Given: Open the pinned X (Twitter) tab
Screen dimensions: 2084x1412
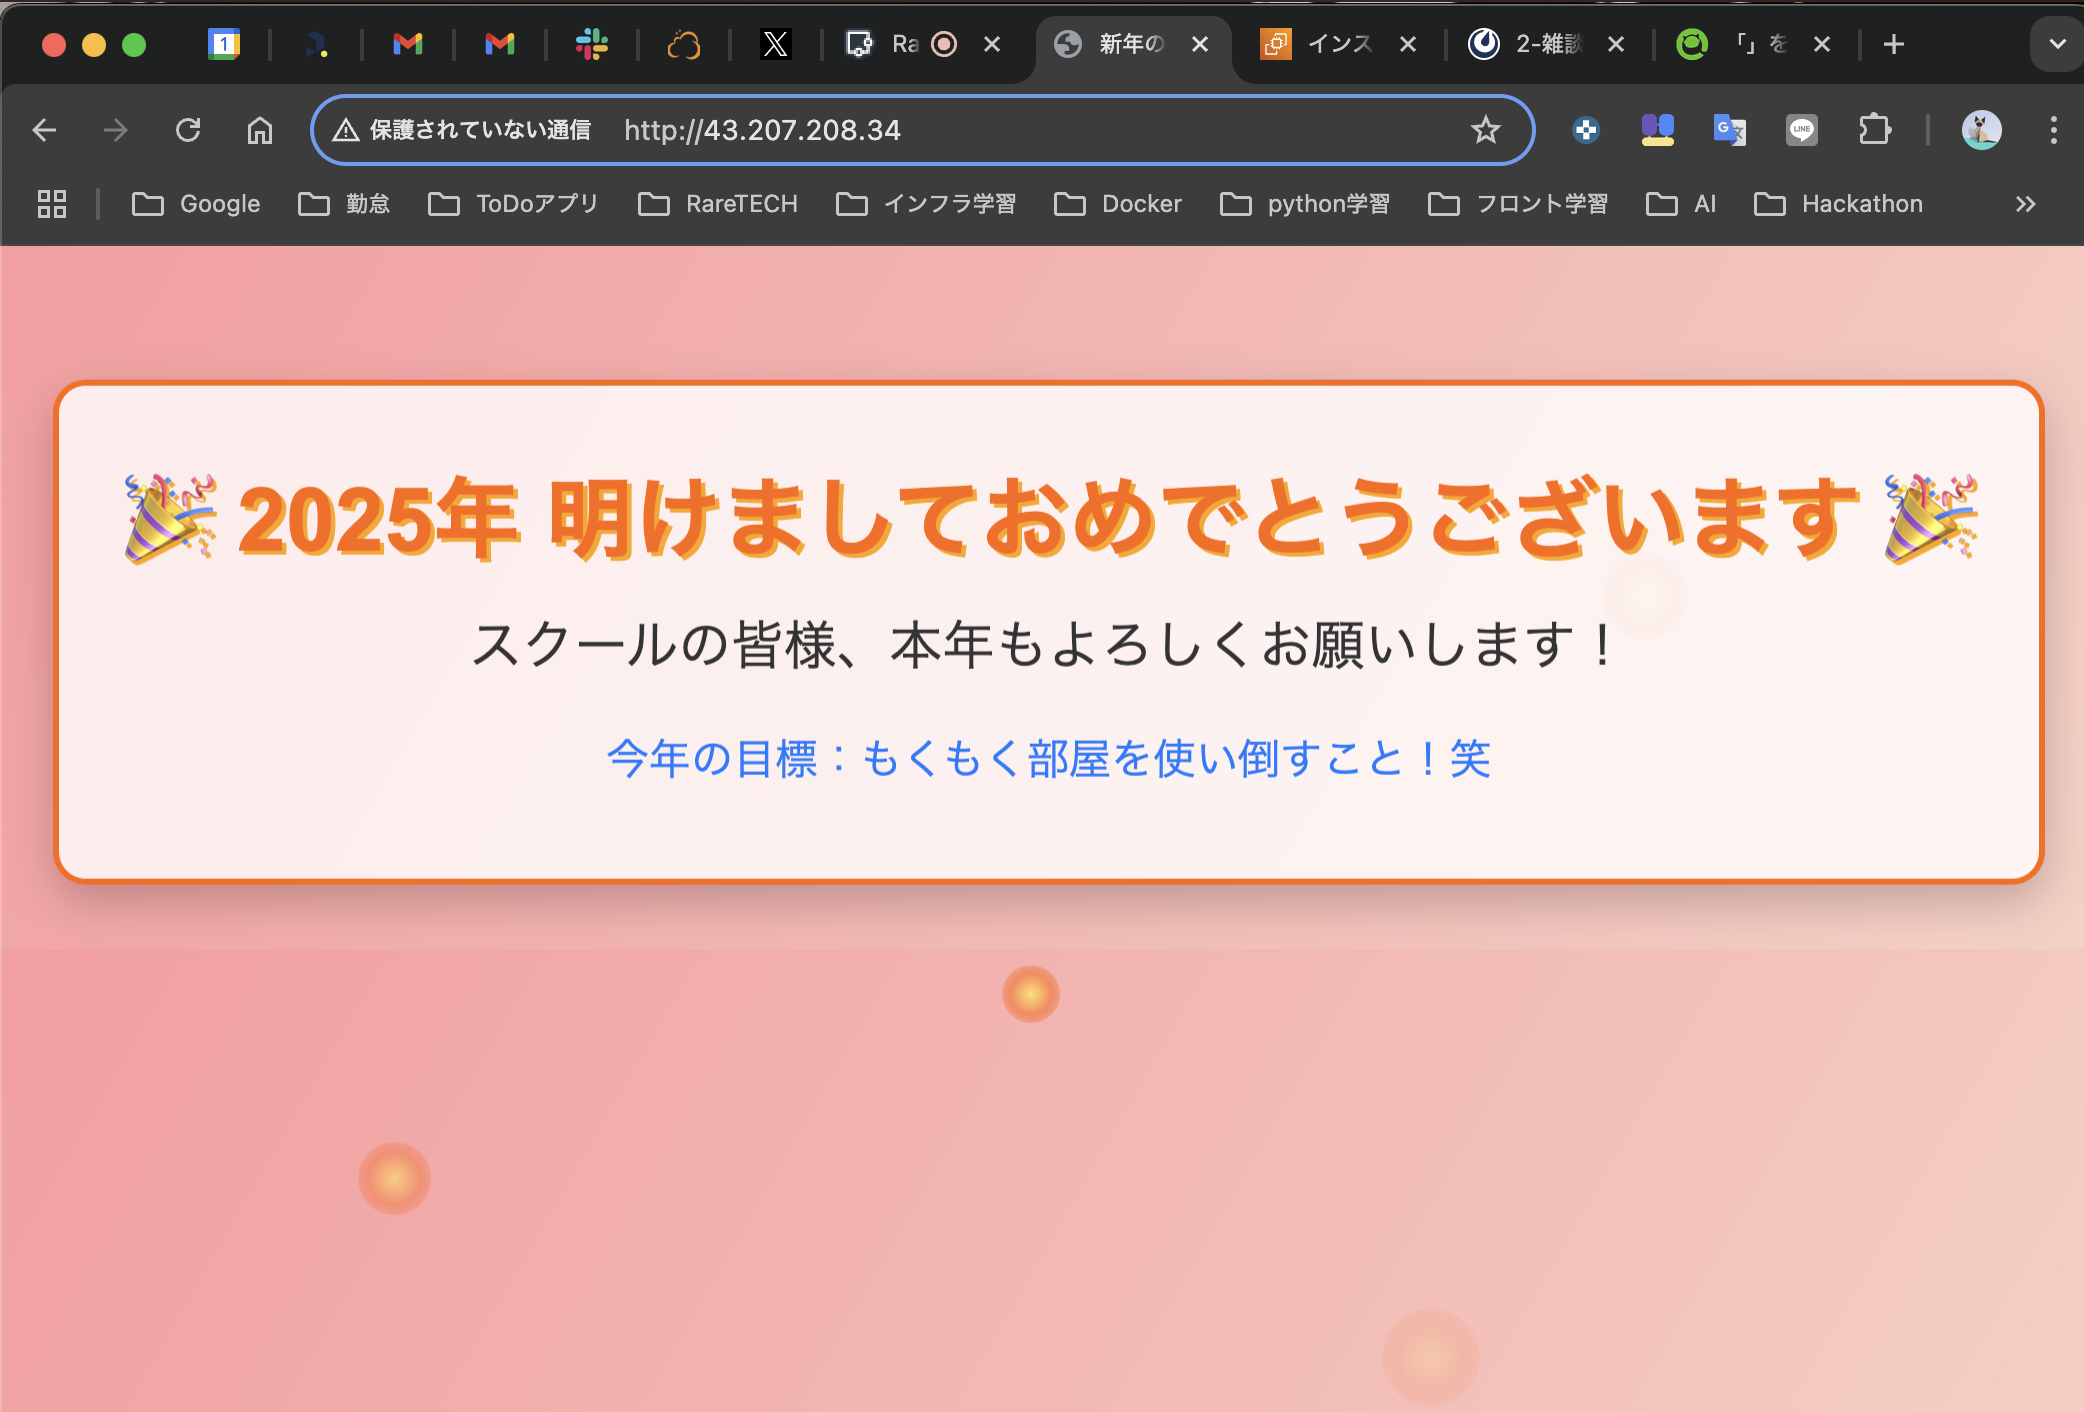Looking at the screenshot, I should pyautogui.click(x=775, y=44).
